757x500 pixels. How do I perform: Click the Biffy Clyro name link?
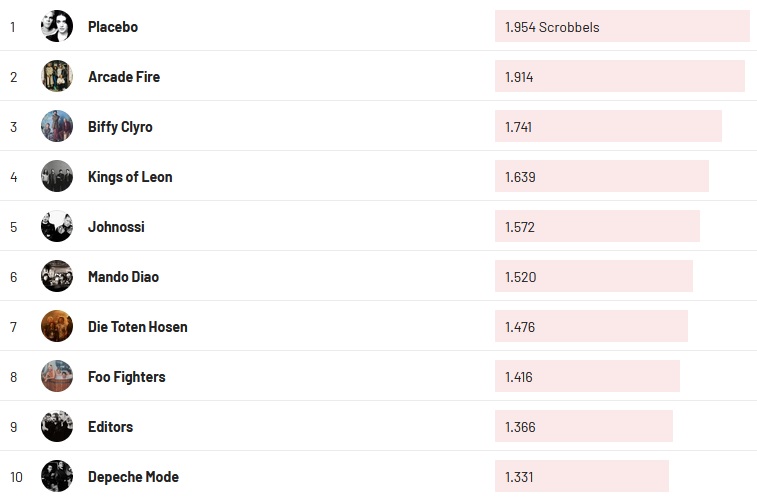[120, 127]
